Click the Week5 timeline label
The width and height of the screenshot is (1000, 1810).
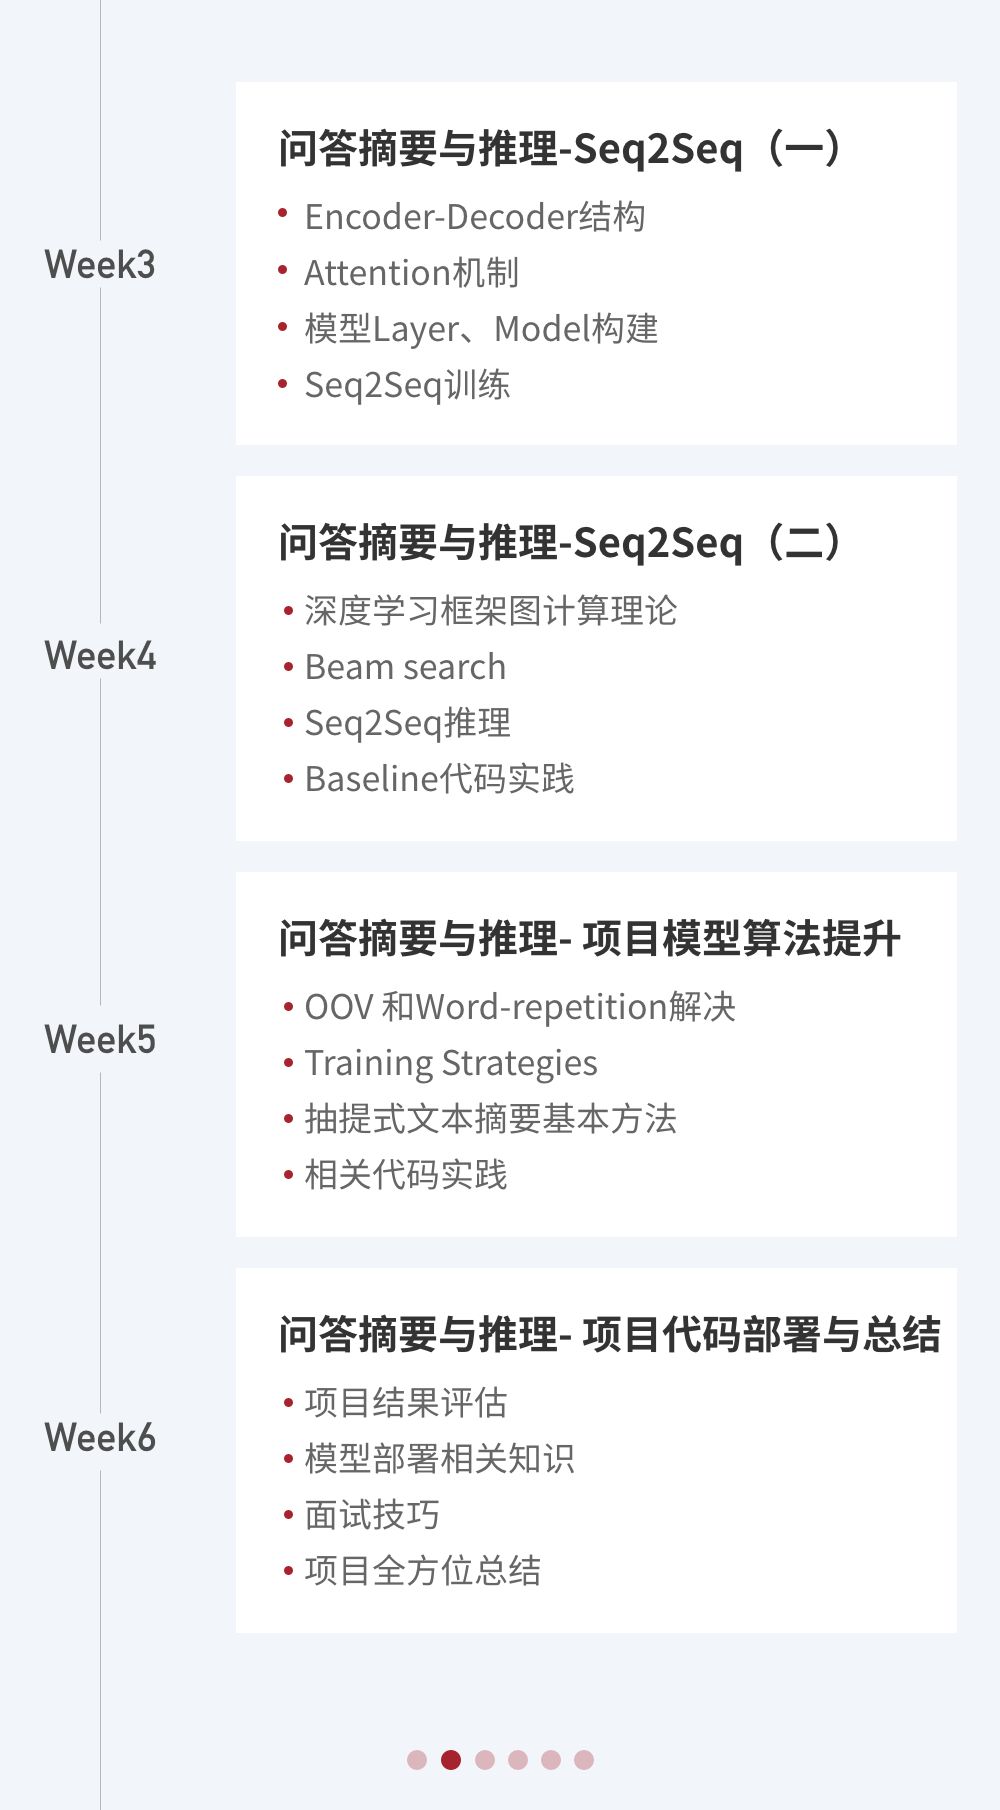point(100,1040)
